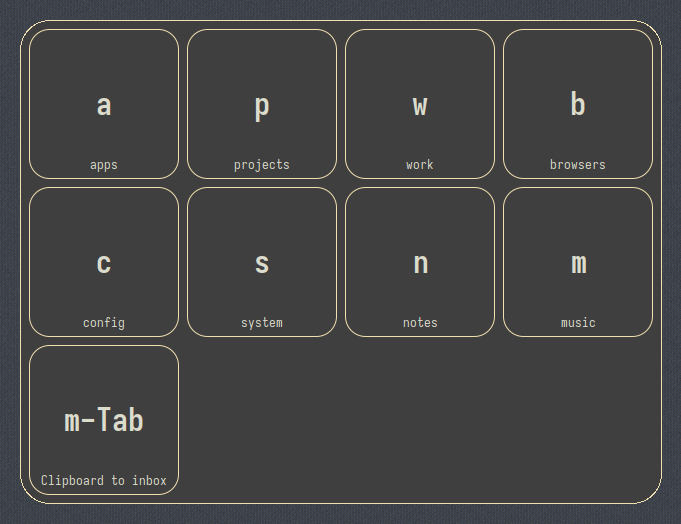Click the large 's' key letter
Viewport: 681px width, 524px height.
click(x=262, y=263)
